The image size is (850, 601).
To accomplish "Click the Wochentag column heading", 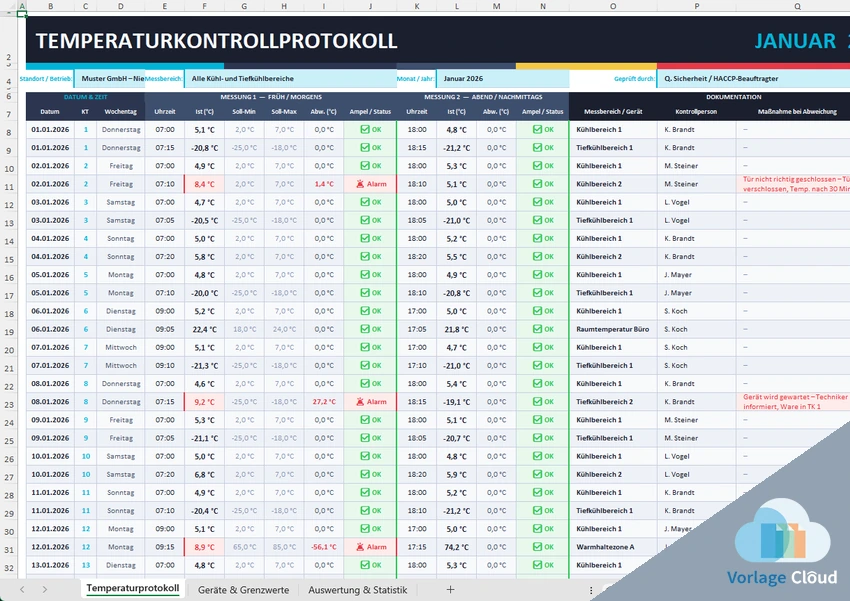I will click(x=120, y=112).
